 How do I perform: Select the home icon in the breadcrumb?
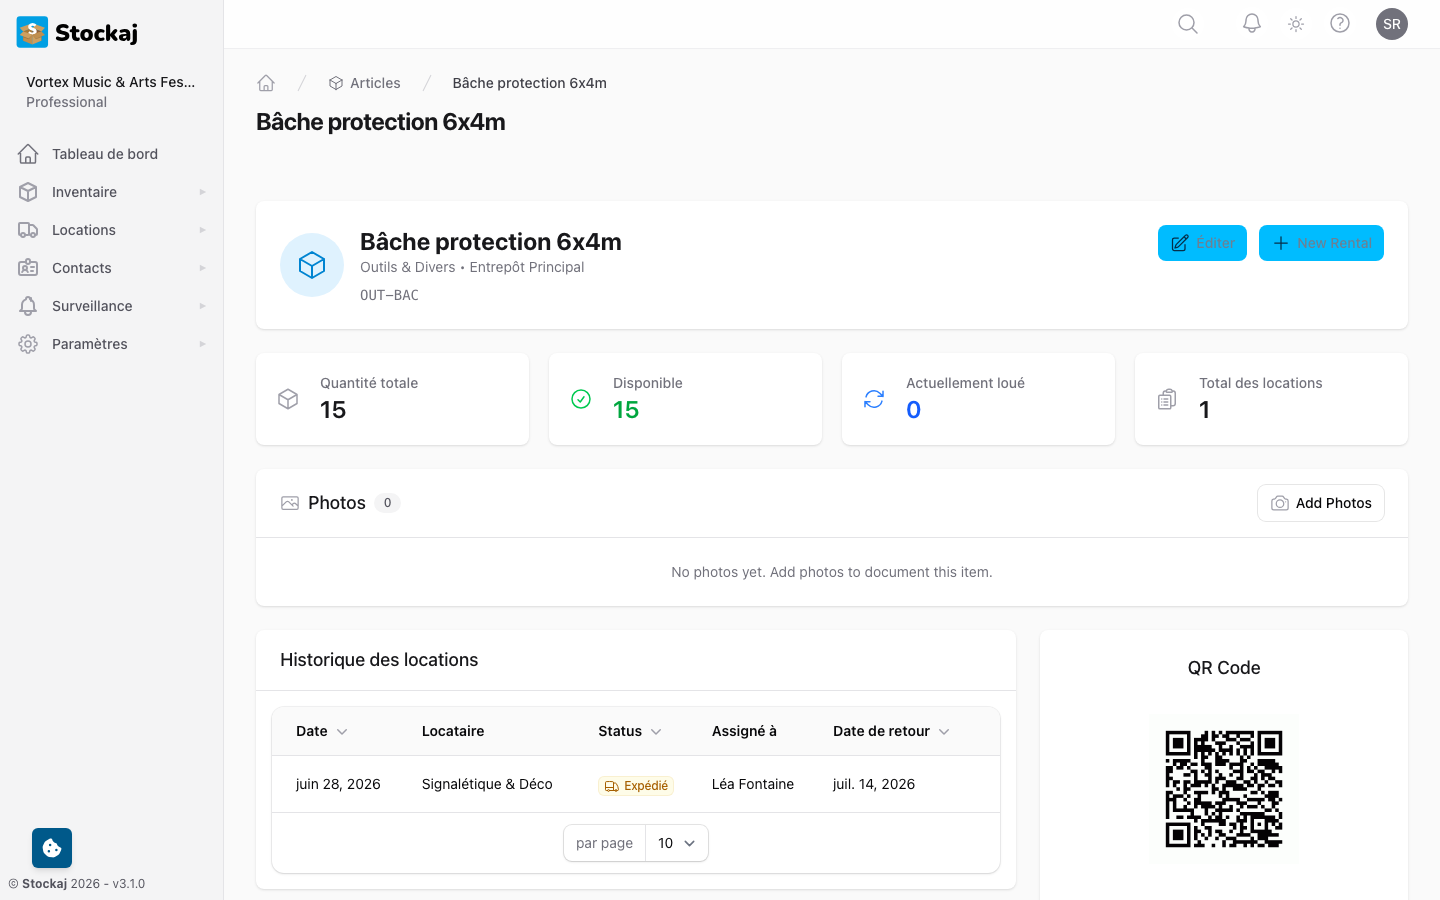click(266, 82)
